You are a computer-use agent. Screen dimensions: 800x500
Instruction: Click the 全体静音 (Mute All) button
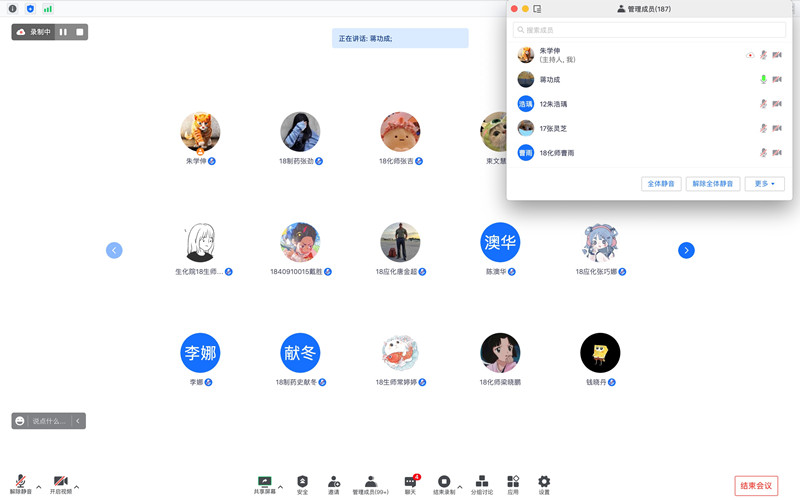pos(661,184)
